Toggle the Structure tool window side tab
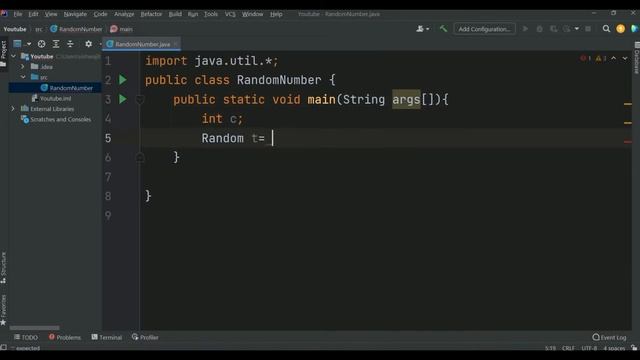Image resolution: width=640 pixels, height=360 pixels. (x=4, y=267)
